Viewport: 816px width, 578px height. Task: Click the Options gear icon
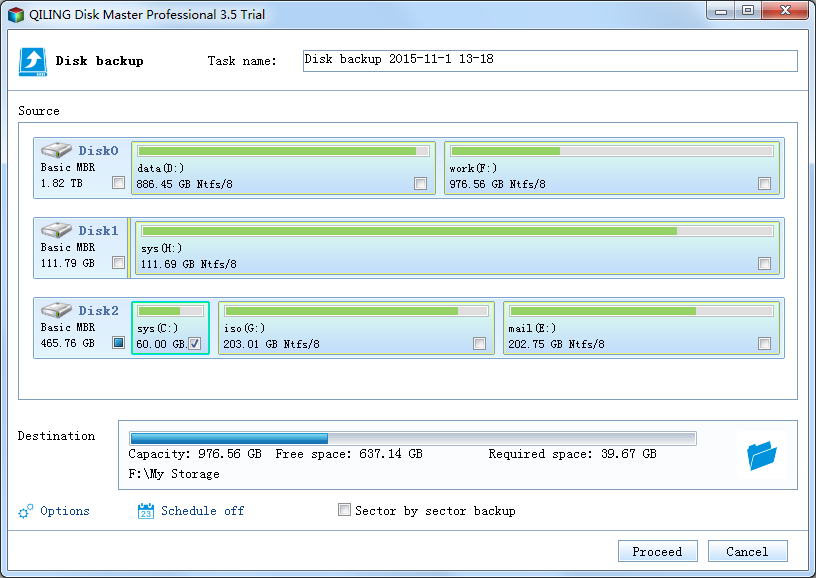(x=26, y=512)
